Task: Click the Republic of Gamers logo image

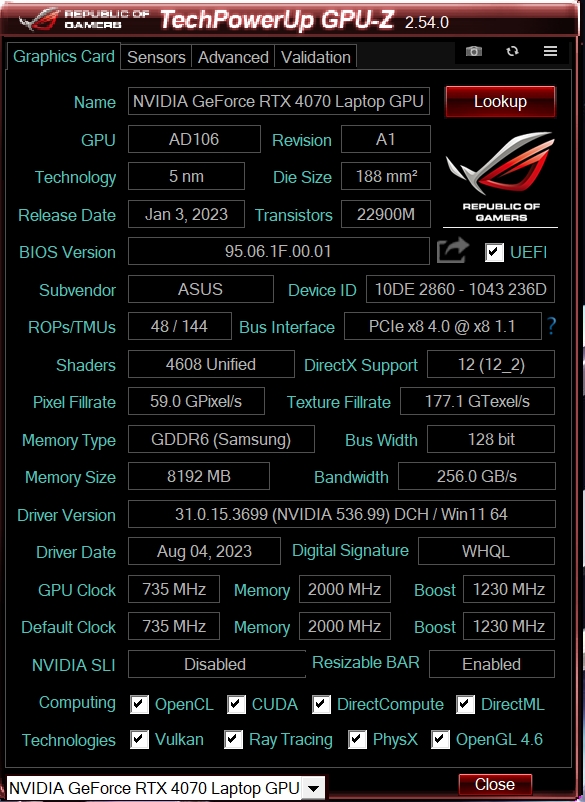Action: pos(500,177)
